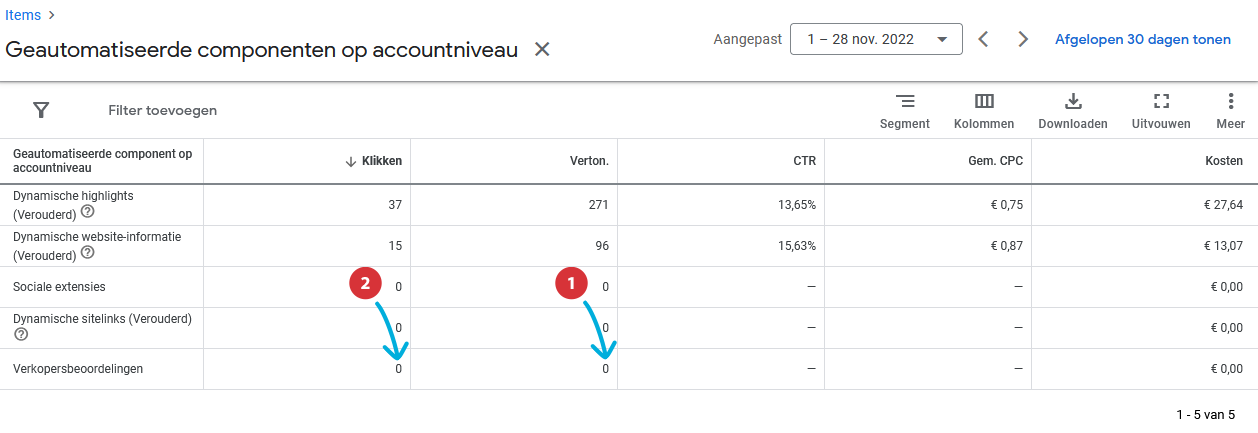Close the Geautomatiseerde componenten view

point(542,49)
